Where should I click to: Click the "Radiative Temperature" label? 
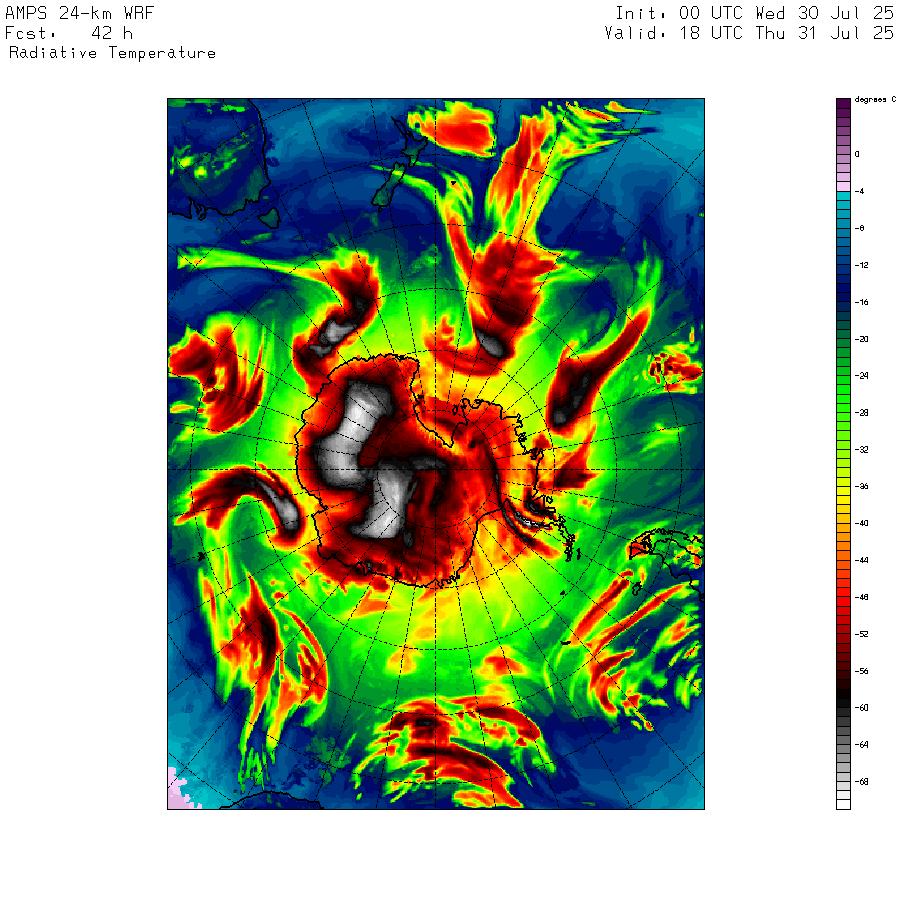(112, 53)
